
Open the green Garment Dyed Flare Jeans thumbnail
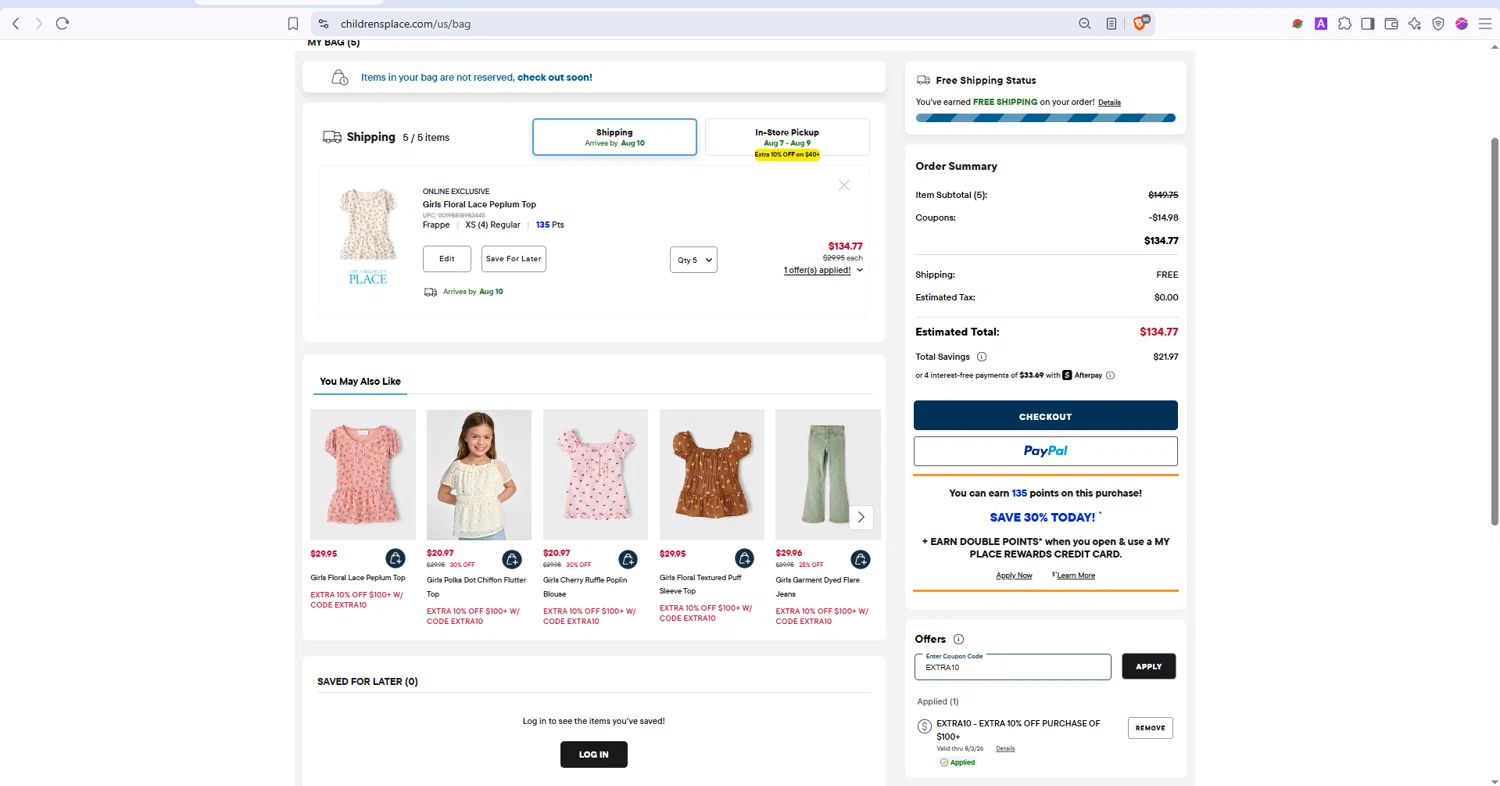tap(828, 475)
